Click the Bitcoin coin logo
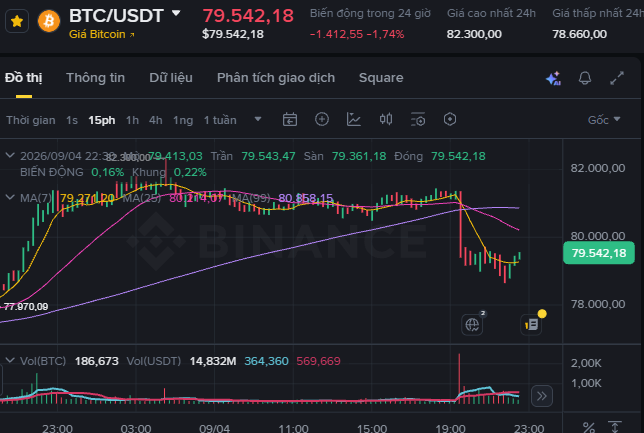 pos(49,21)
